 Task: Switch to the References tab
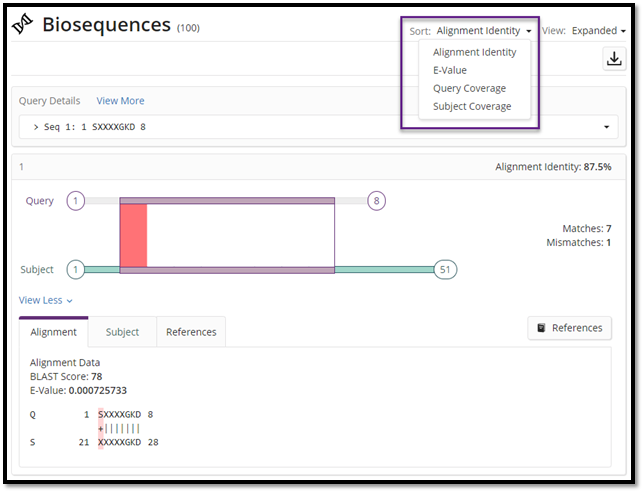click(191, 332)
